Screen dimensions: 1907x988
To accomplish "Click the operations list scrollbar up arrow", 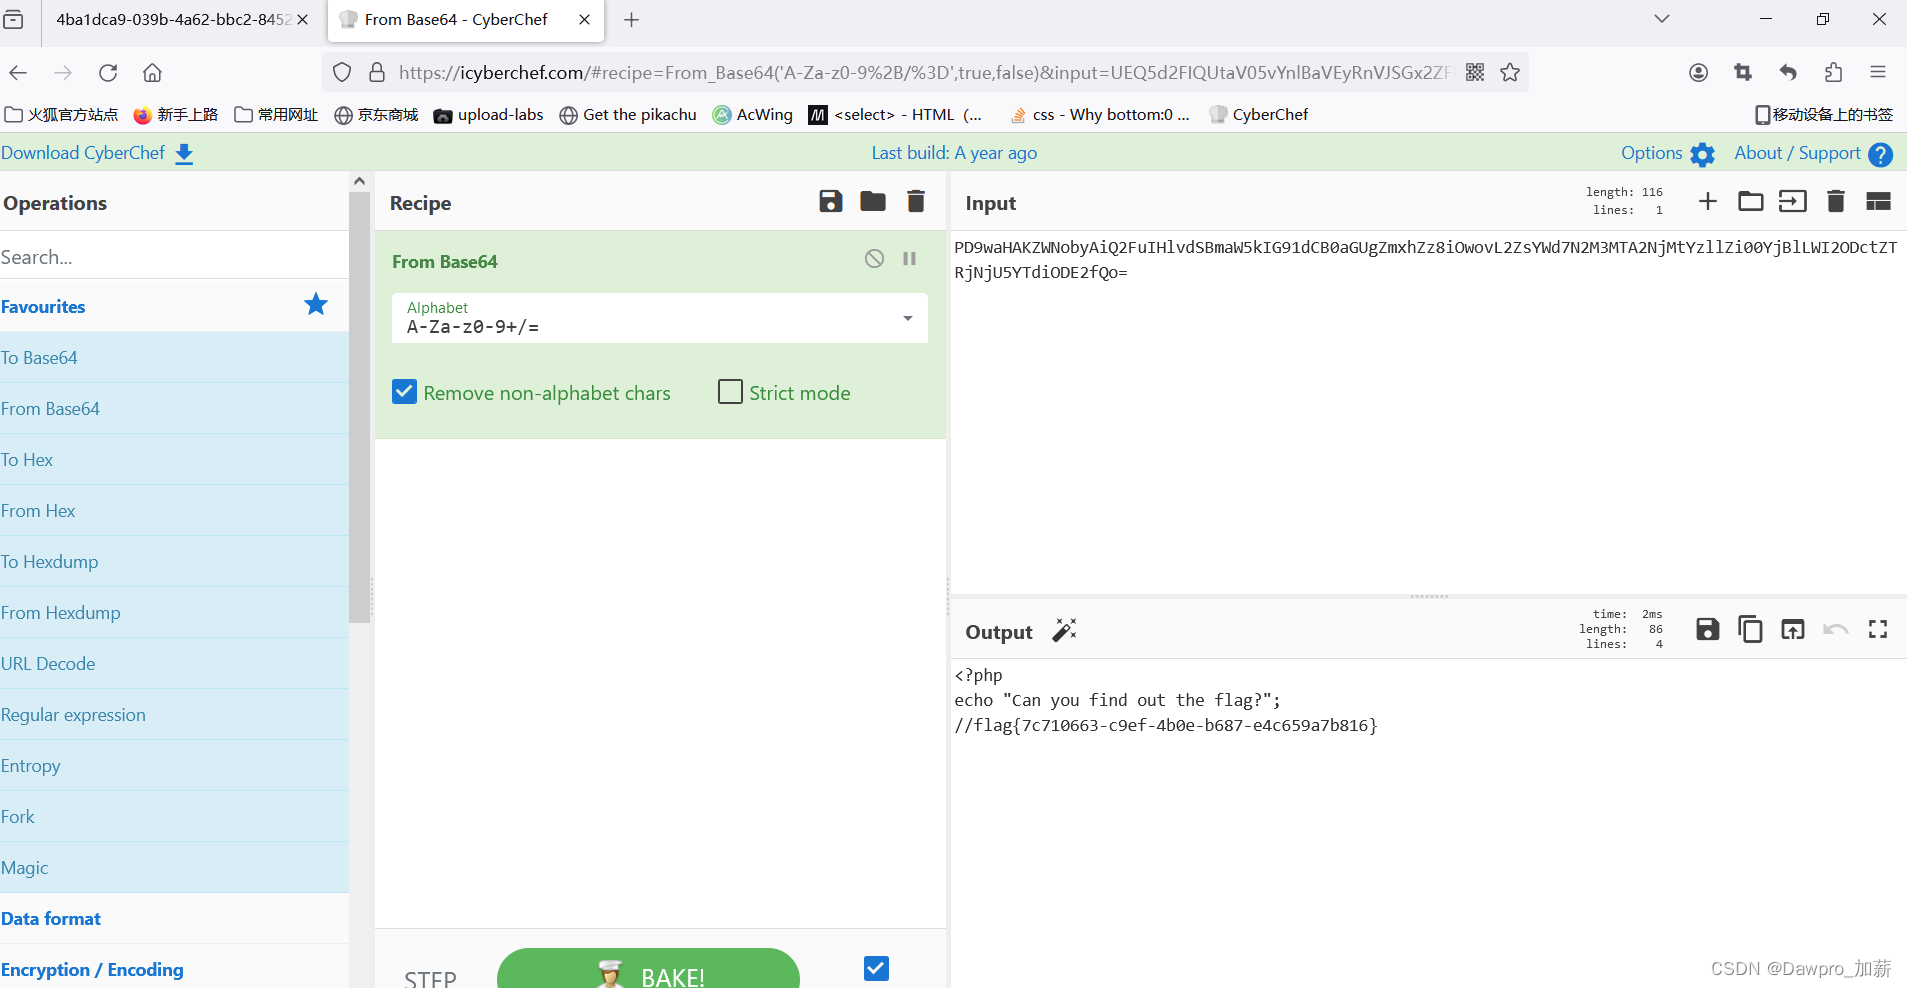I will [x=360, y=181].
